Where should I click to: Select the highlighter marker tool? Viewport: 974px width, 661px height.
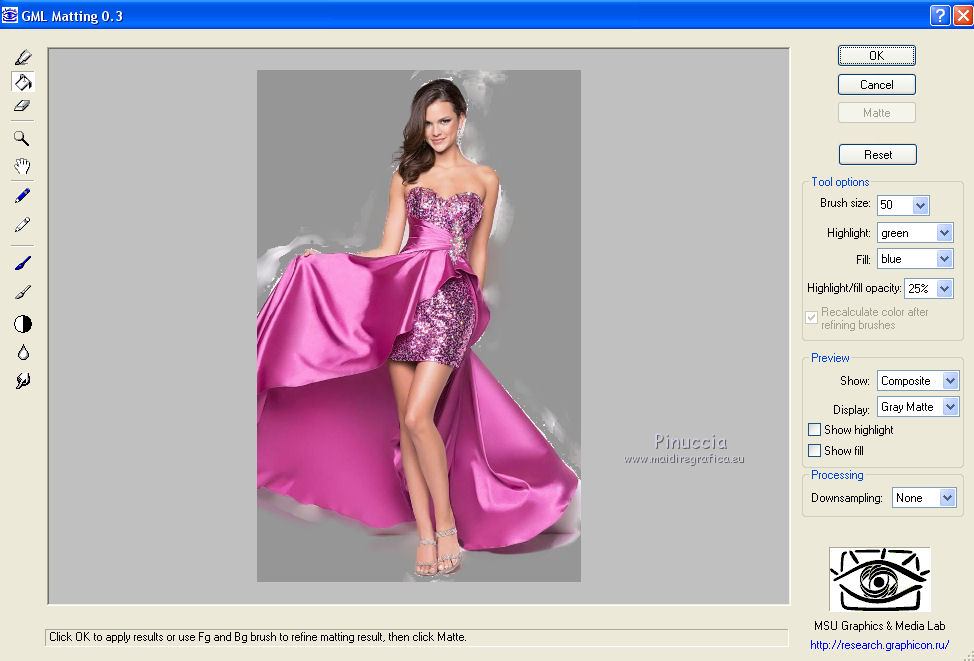22,58
